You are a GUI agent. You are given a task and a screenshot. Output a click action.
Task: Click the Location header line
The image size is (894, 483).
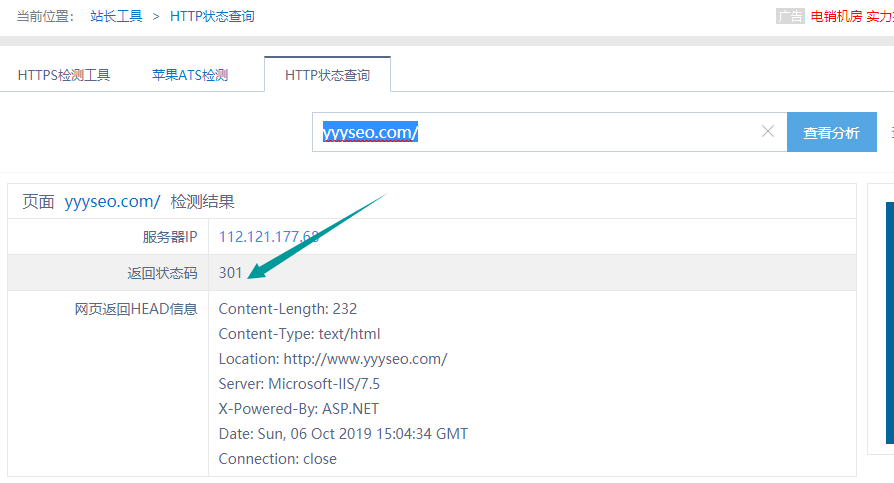pyautogui.click(x=333, y=359)
